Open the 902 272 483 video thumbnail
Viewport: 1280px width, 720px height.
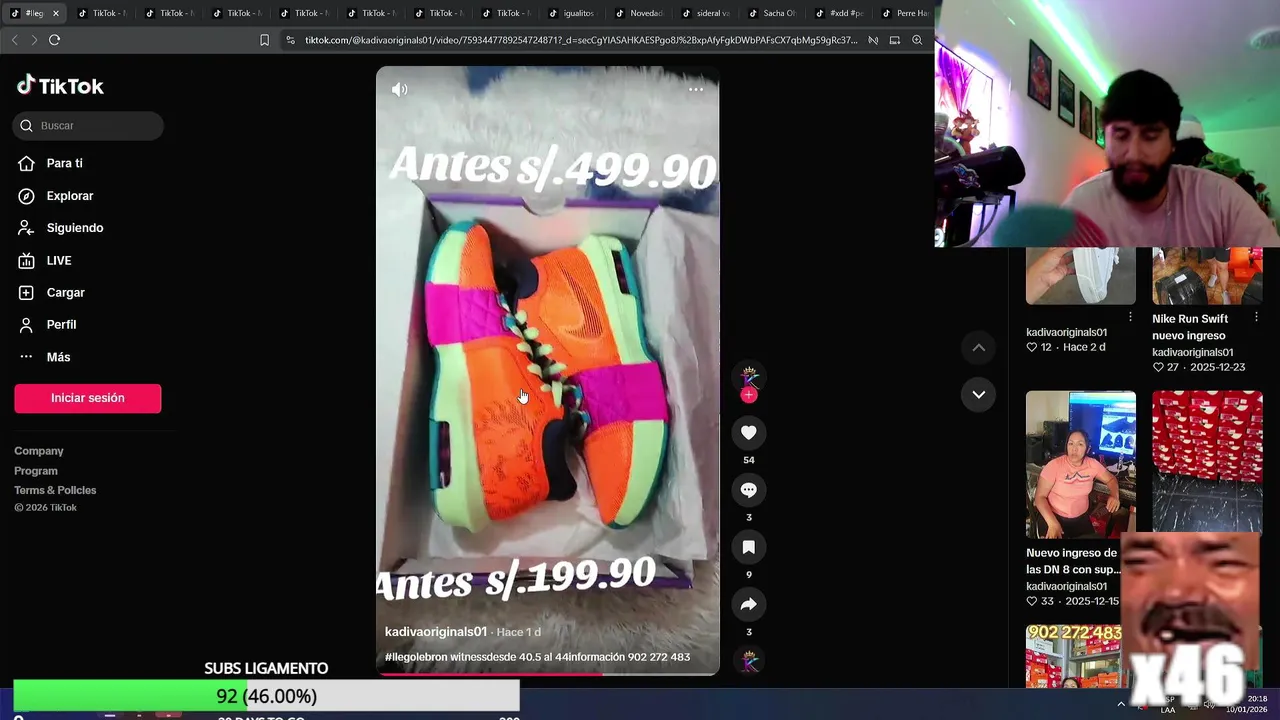click(x=1074, y=656)
